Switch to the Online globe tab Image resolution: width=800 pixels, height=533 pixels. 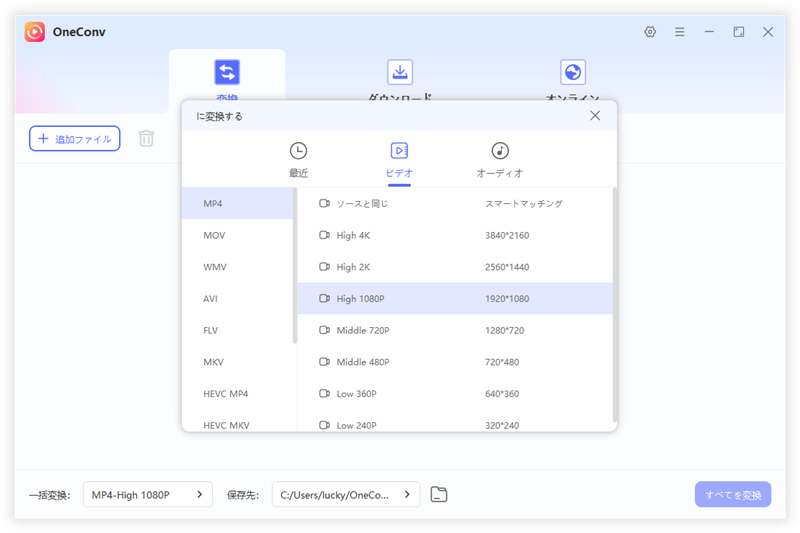point(573,72)
